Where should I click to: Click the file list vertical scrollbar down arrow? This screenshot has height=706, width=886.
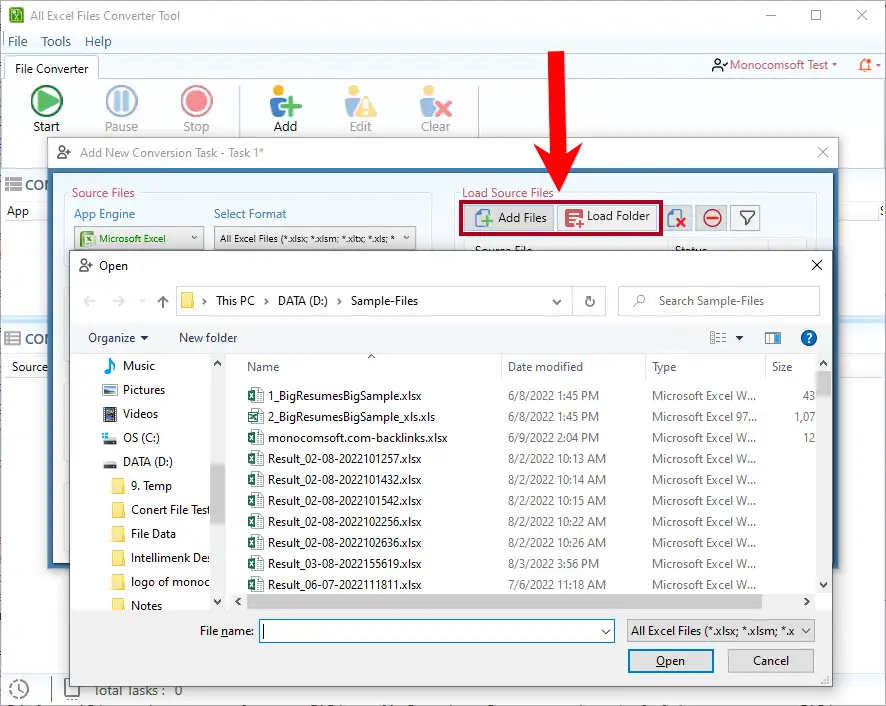point(823,585)
